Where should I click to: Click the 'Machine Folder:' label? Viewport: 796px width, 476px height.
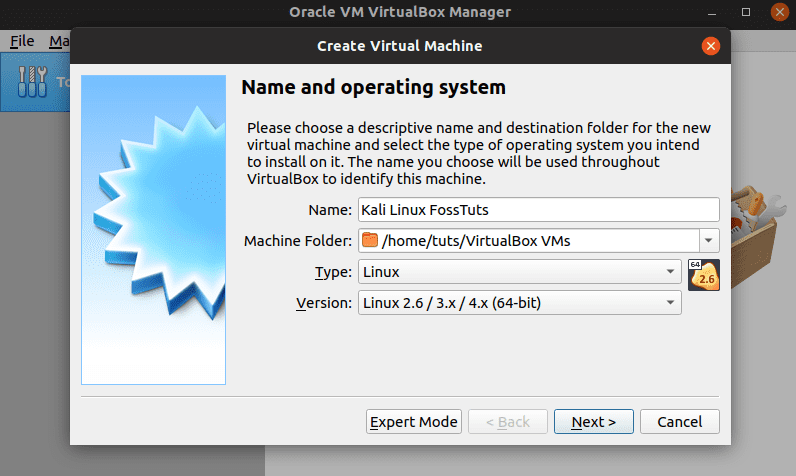coord(298,241)
